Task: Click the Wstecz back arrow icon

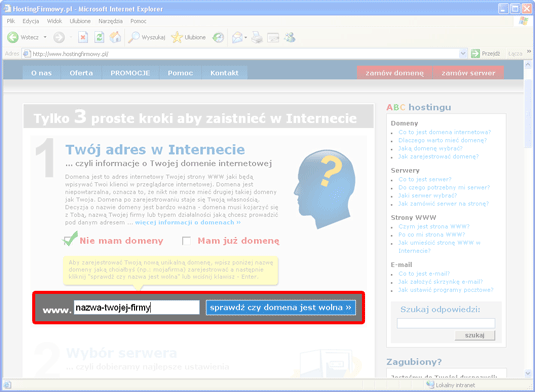Action: (x=13, y=37)
